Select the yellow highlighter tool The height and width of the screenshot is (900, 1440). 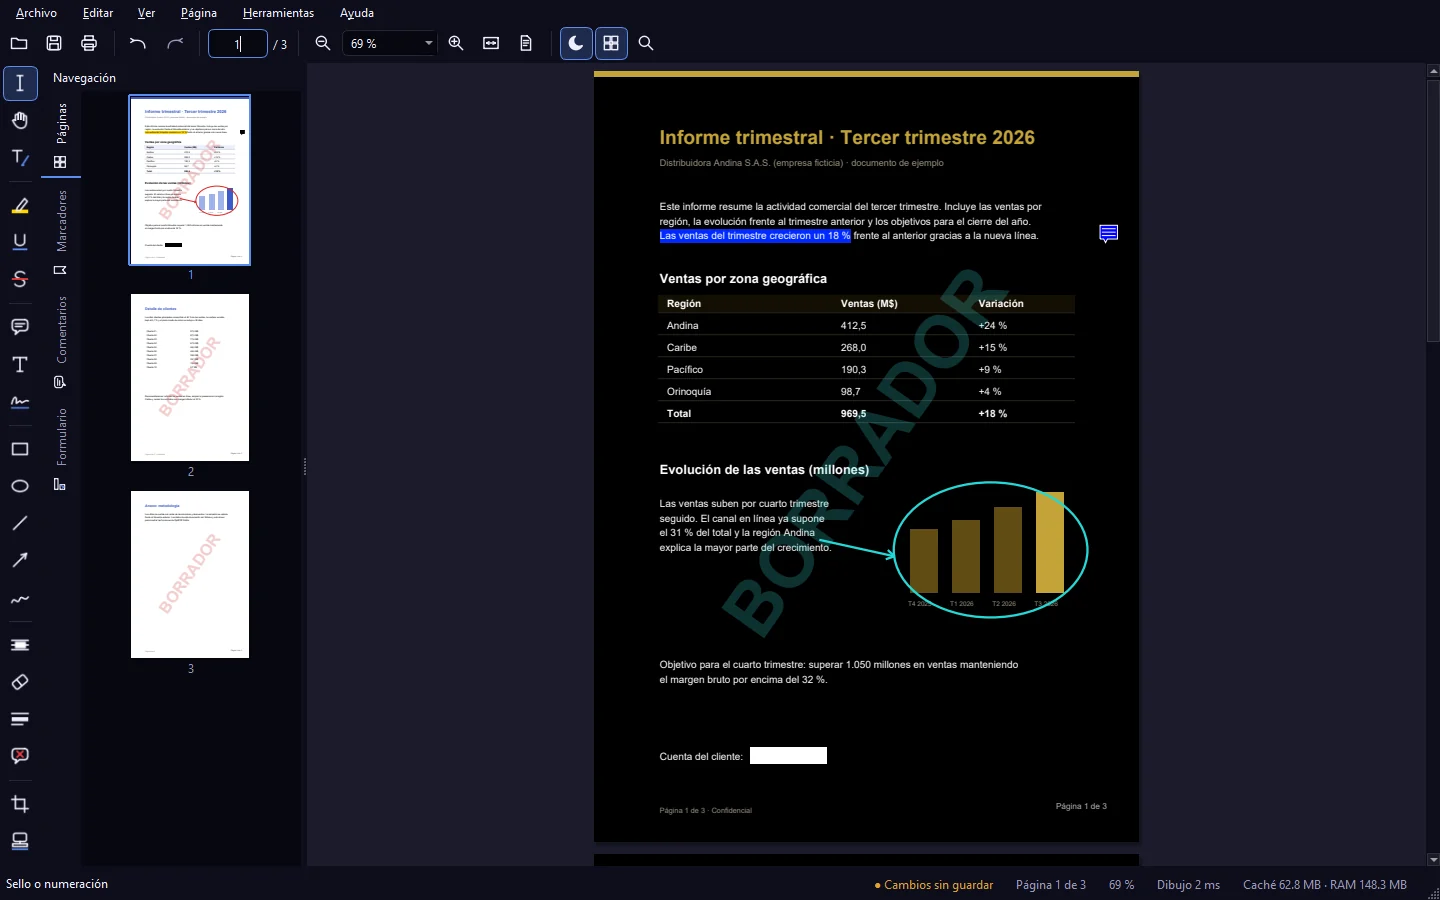coord(20,206)
